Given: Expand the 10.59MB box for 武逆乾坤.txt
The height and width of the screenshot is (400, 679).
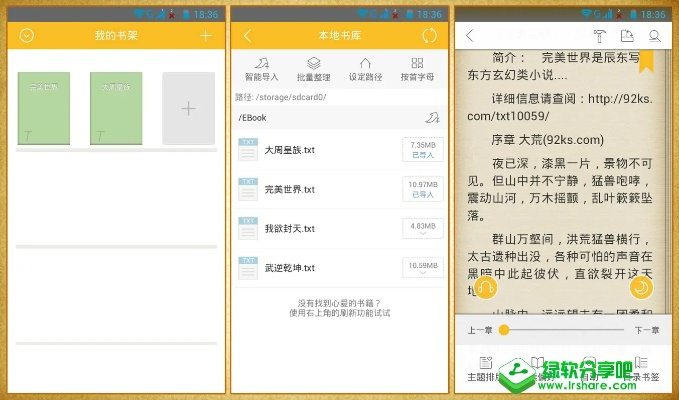Looking at the screenshot, I should tap(422, 269).
